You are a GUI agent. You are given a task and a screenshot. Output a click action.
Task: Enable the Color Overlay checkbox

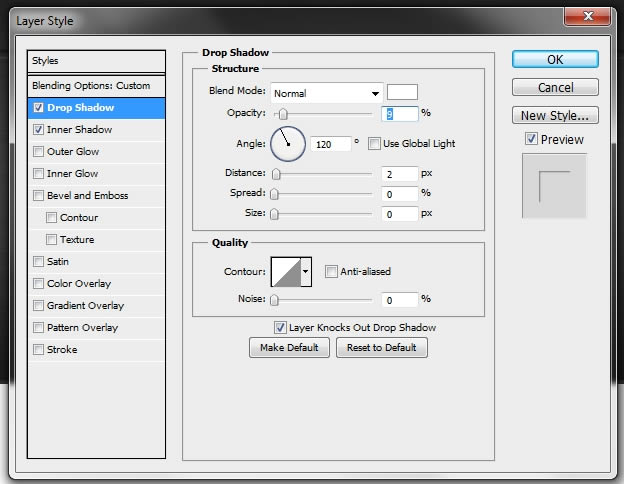point(39,283)
